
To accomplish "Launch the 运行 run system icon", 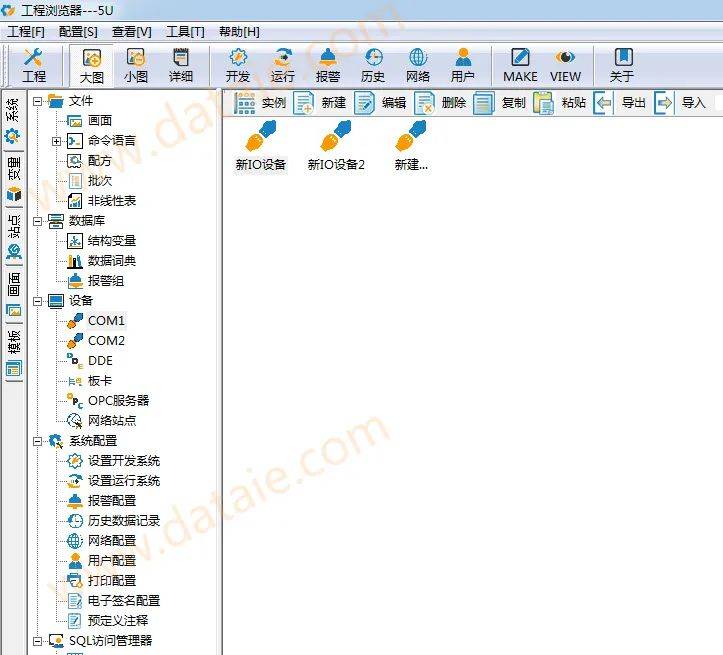I will pyautogui.click(x=282, y=65).
